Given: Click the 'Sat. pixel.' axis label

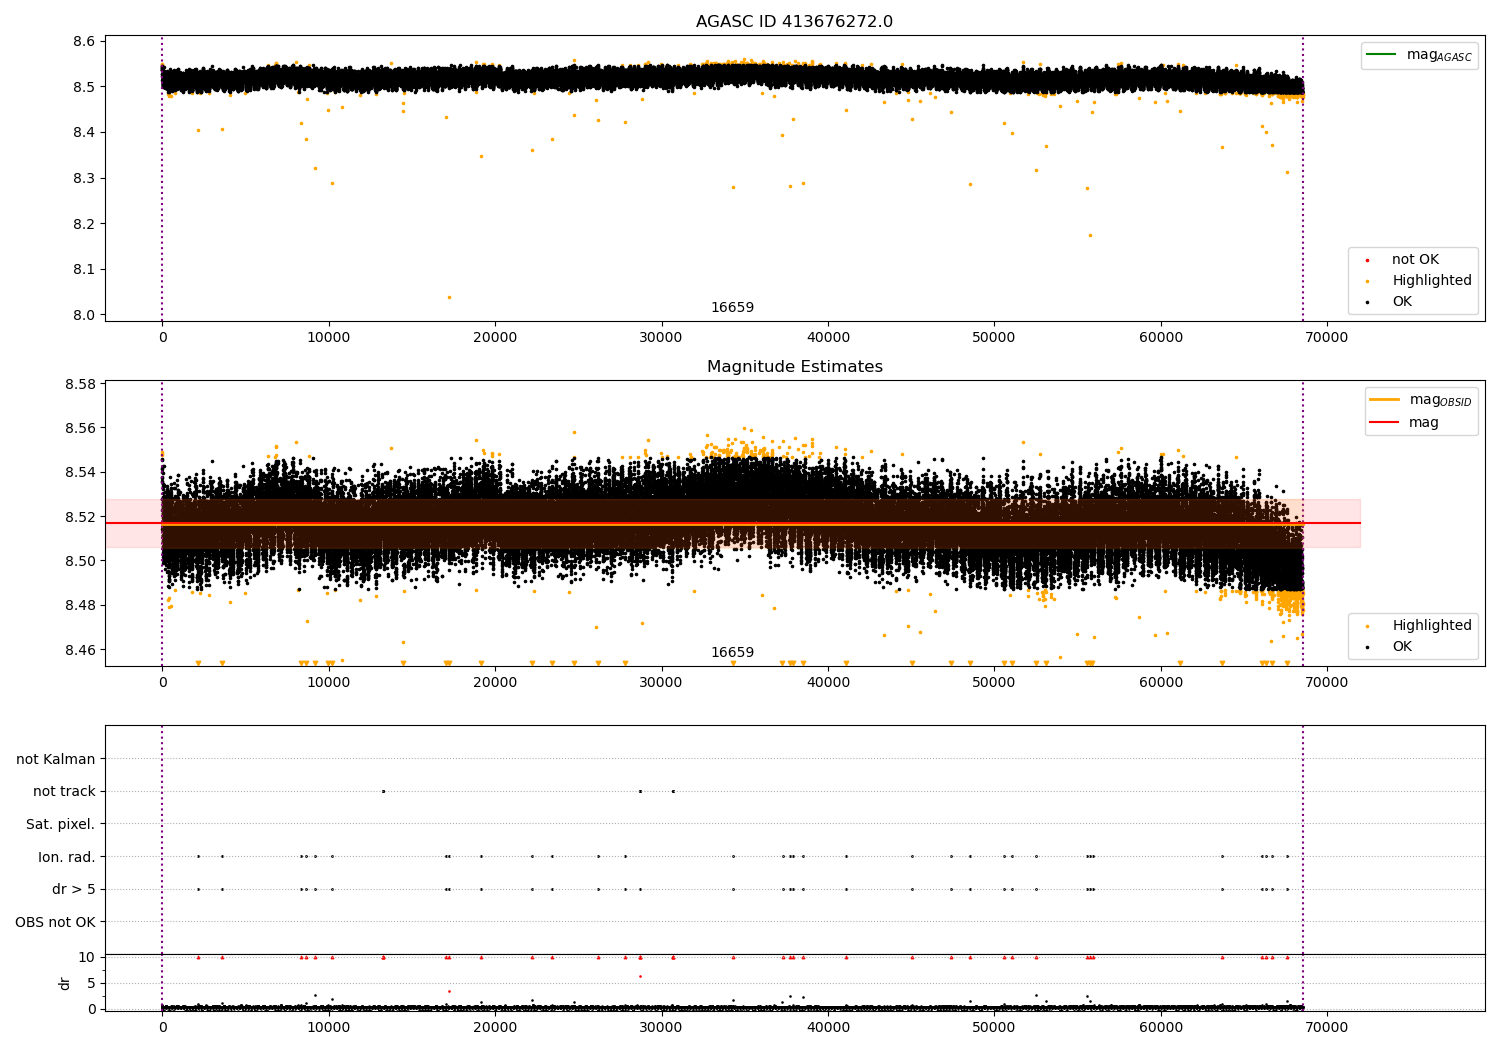Looking at the screenshot, I should click(x=60, y=825).
